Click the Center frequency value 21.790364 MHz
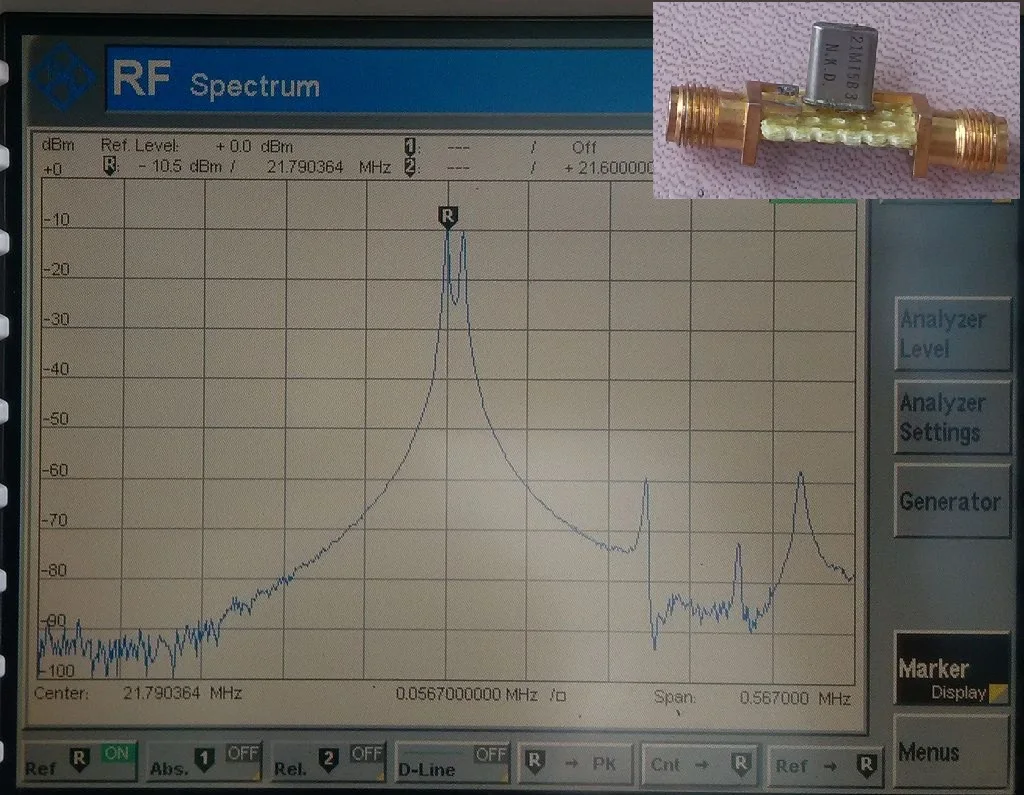 [x=182, y=693]
